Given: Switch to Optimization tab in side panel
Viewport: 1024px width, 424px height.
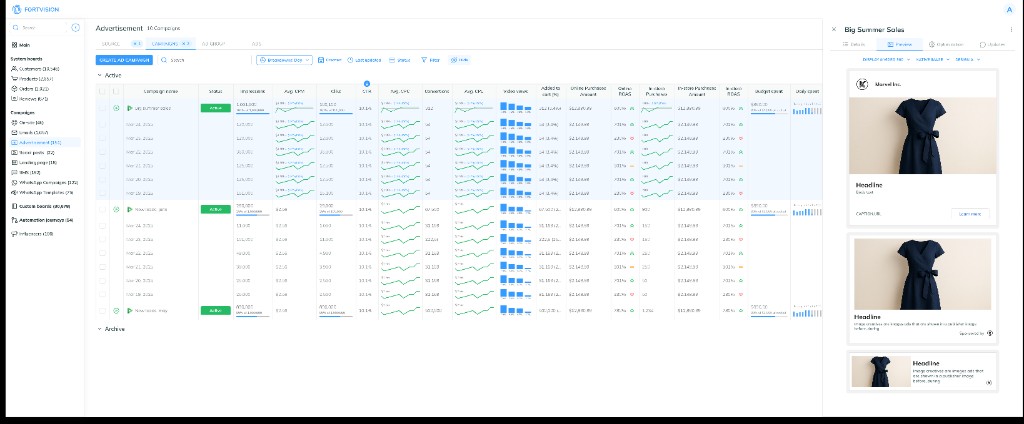Looking at the screenshot, I should click(946, 44).
